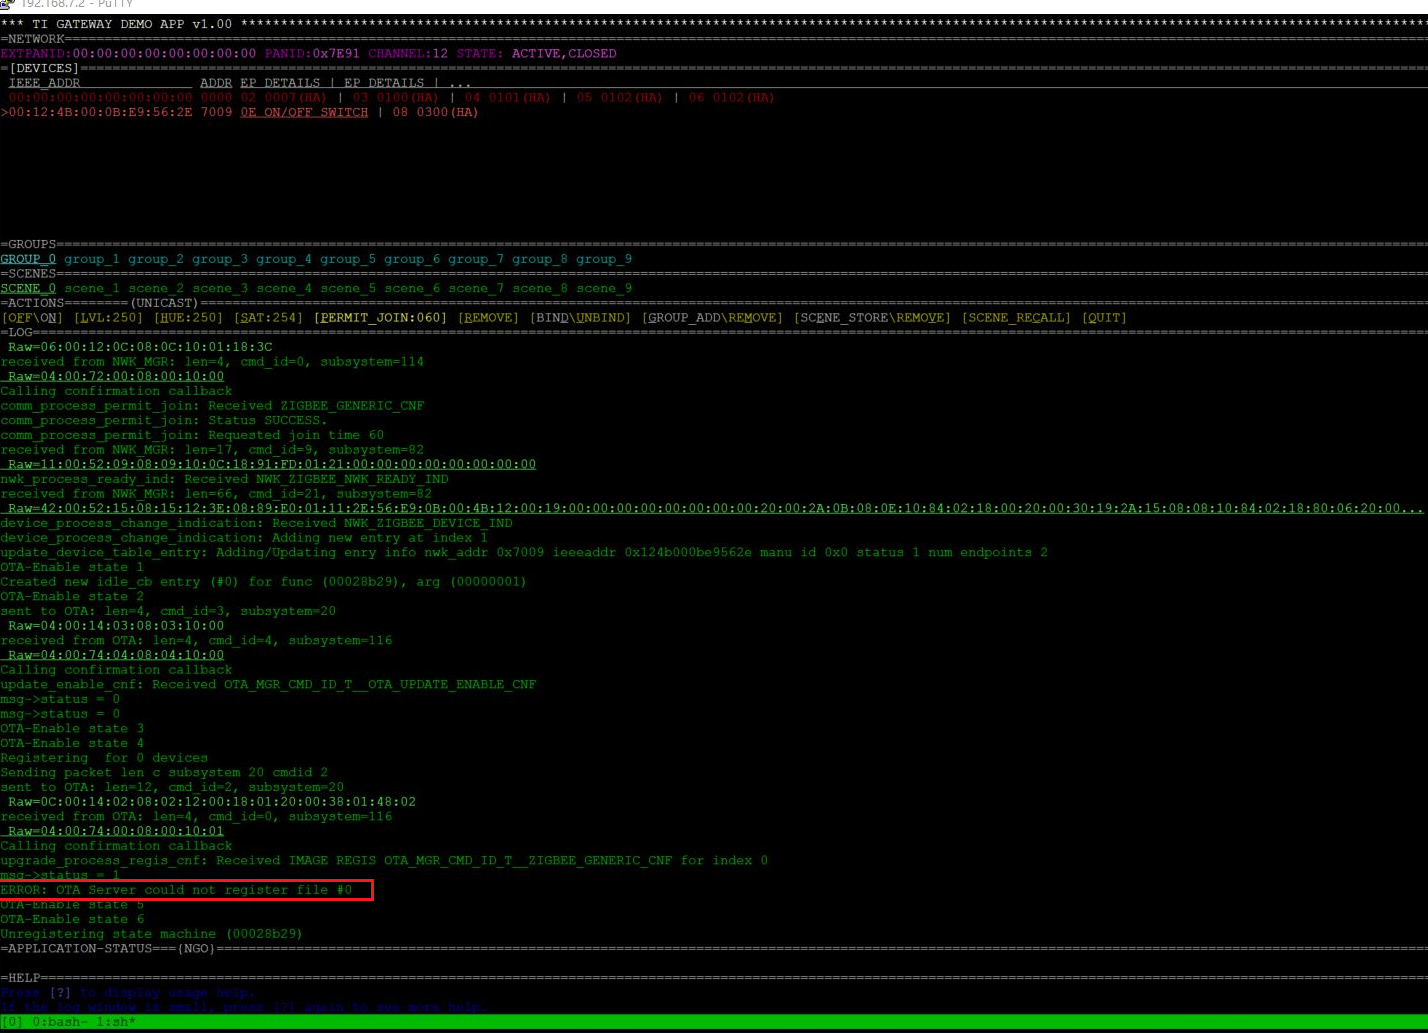Click log line 'comm_process_permit_join: Received ZIGBEE_GENERIC_CNF'
The width and height of the screenshot is (1428, 1033).
(x=212, y=406)
